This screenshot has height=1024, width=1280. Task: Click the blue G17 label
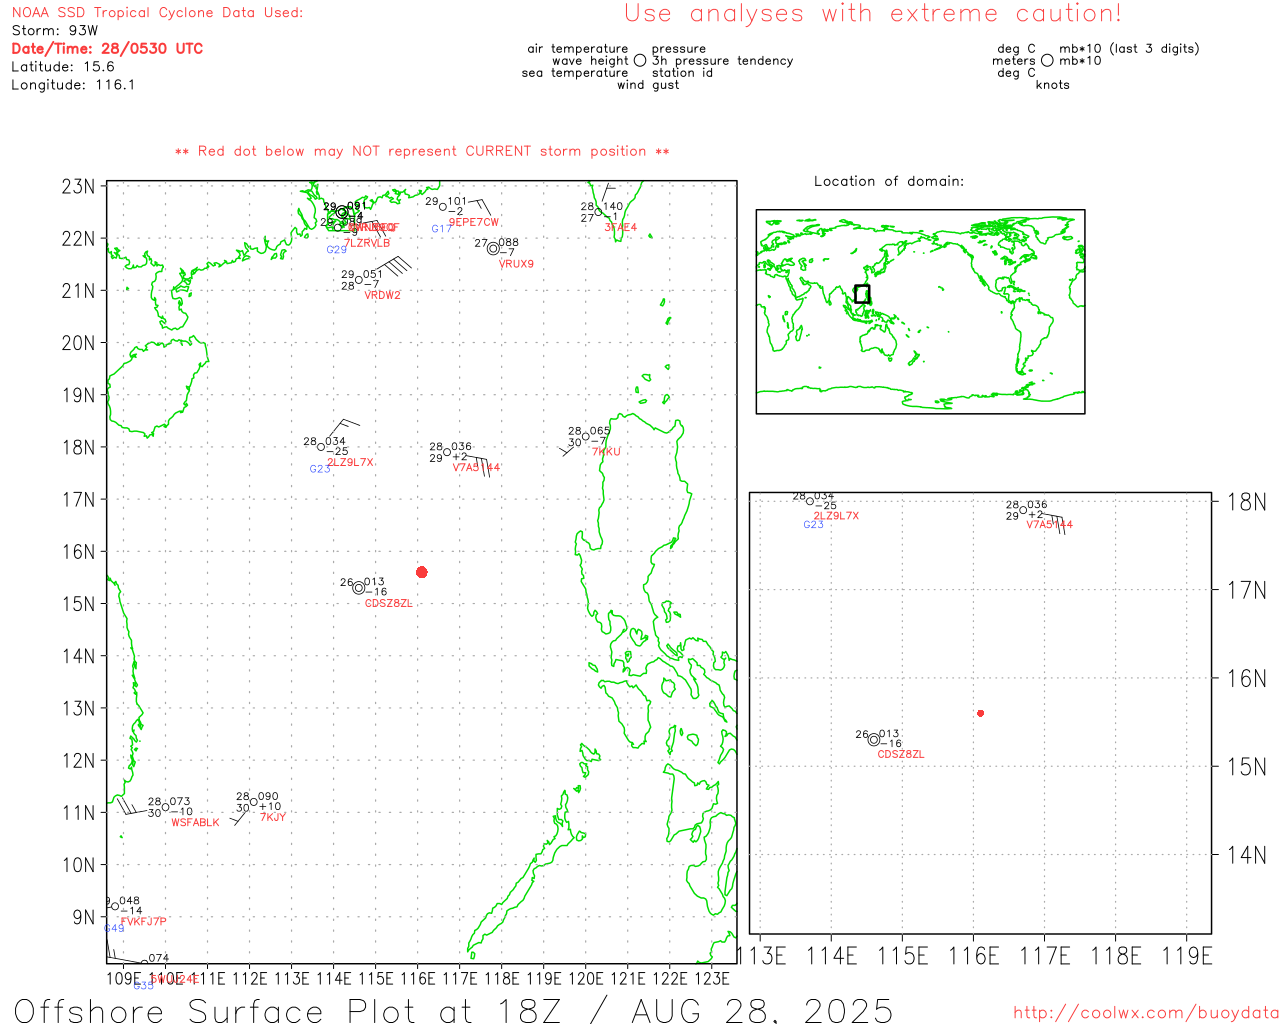[x=441, y=229]
